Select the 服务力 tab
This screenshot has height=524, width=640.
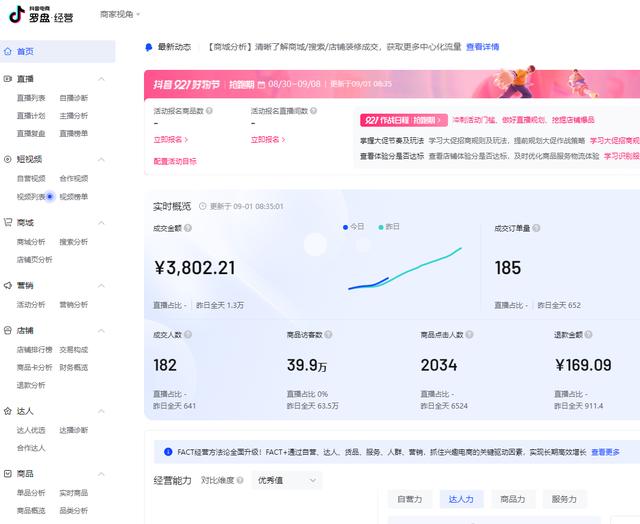pos(564,499)
